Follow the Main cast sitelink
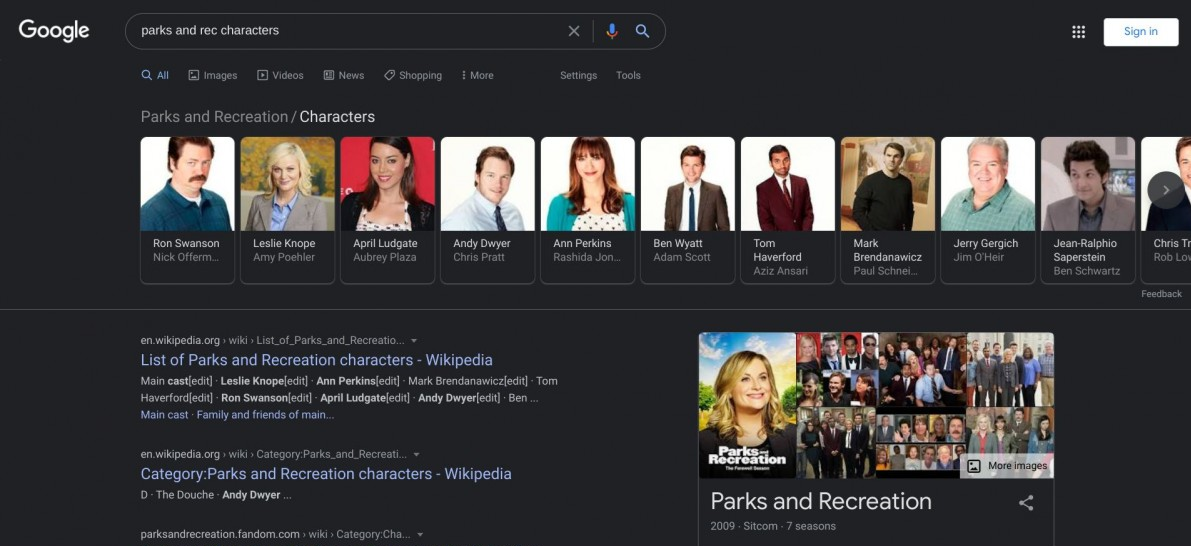Viewport: 1191px width, 546px height. click(164, 415)
